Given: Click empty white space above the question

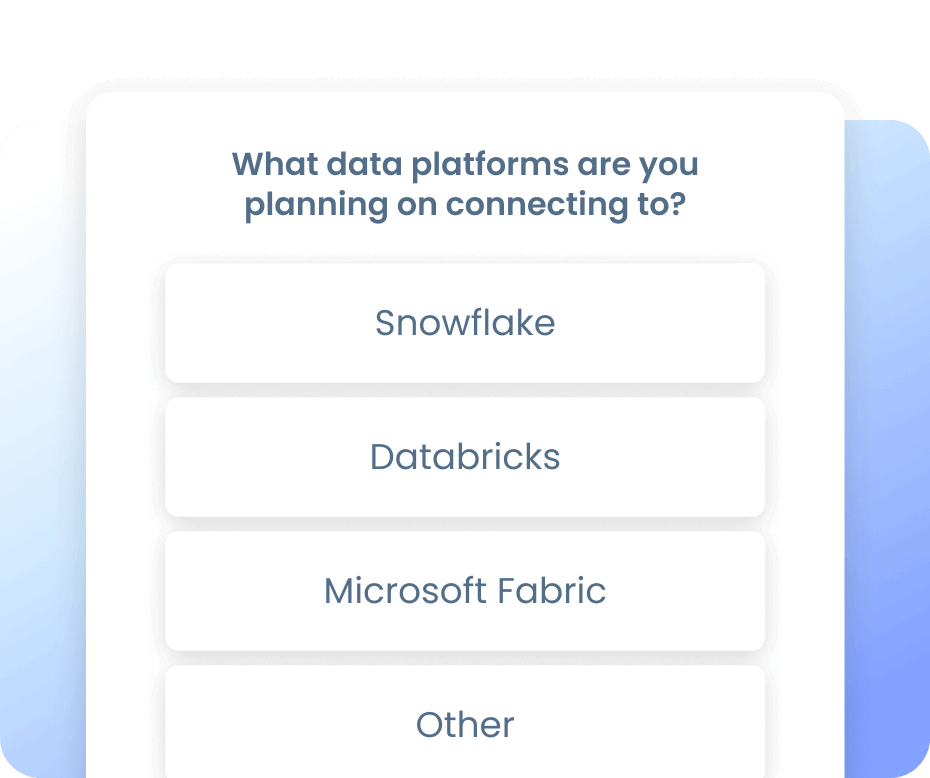Looking at the screenshot, I should [465, 119].
